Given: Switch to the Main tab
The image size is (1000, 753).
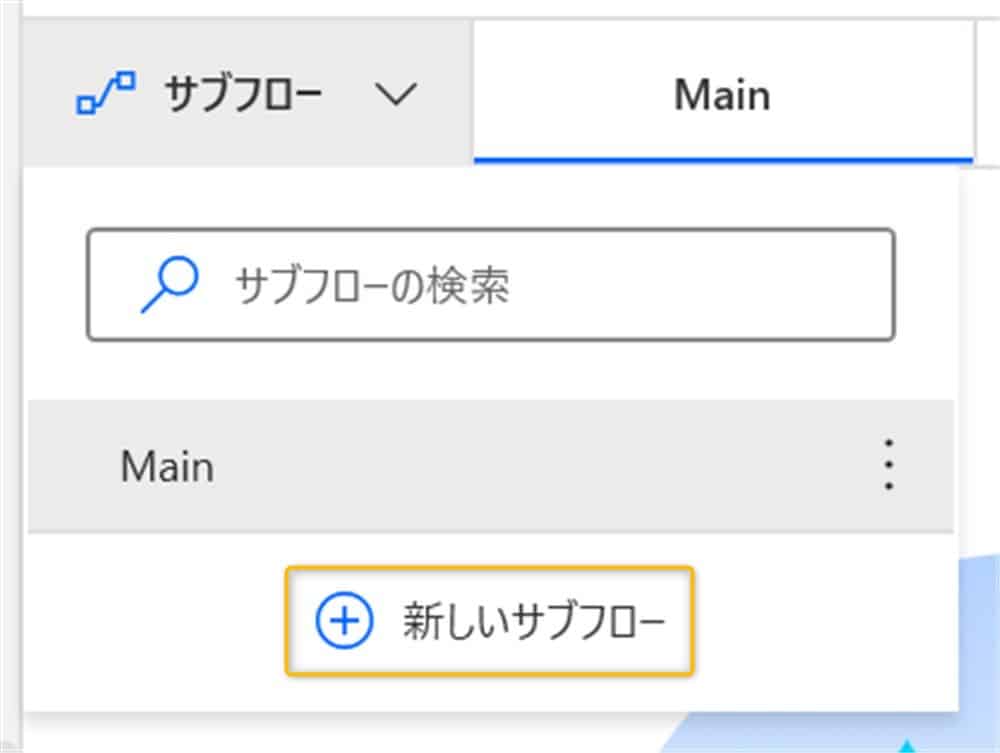Looking at the screenshot, I should point(722,93).
